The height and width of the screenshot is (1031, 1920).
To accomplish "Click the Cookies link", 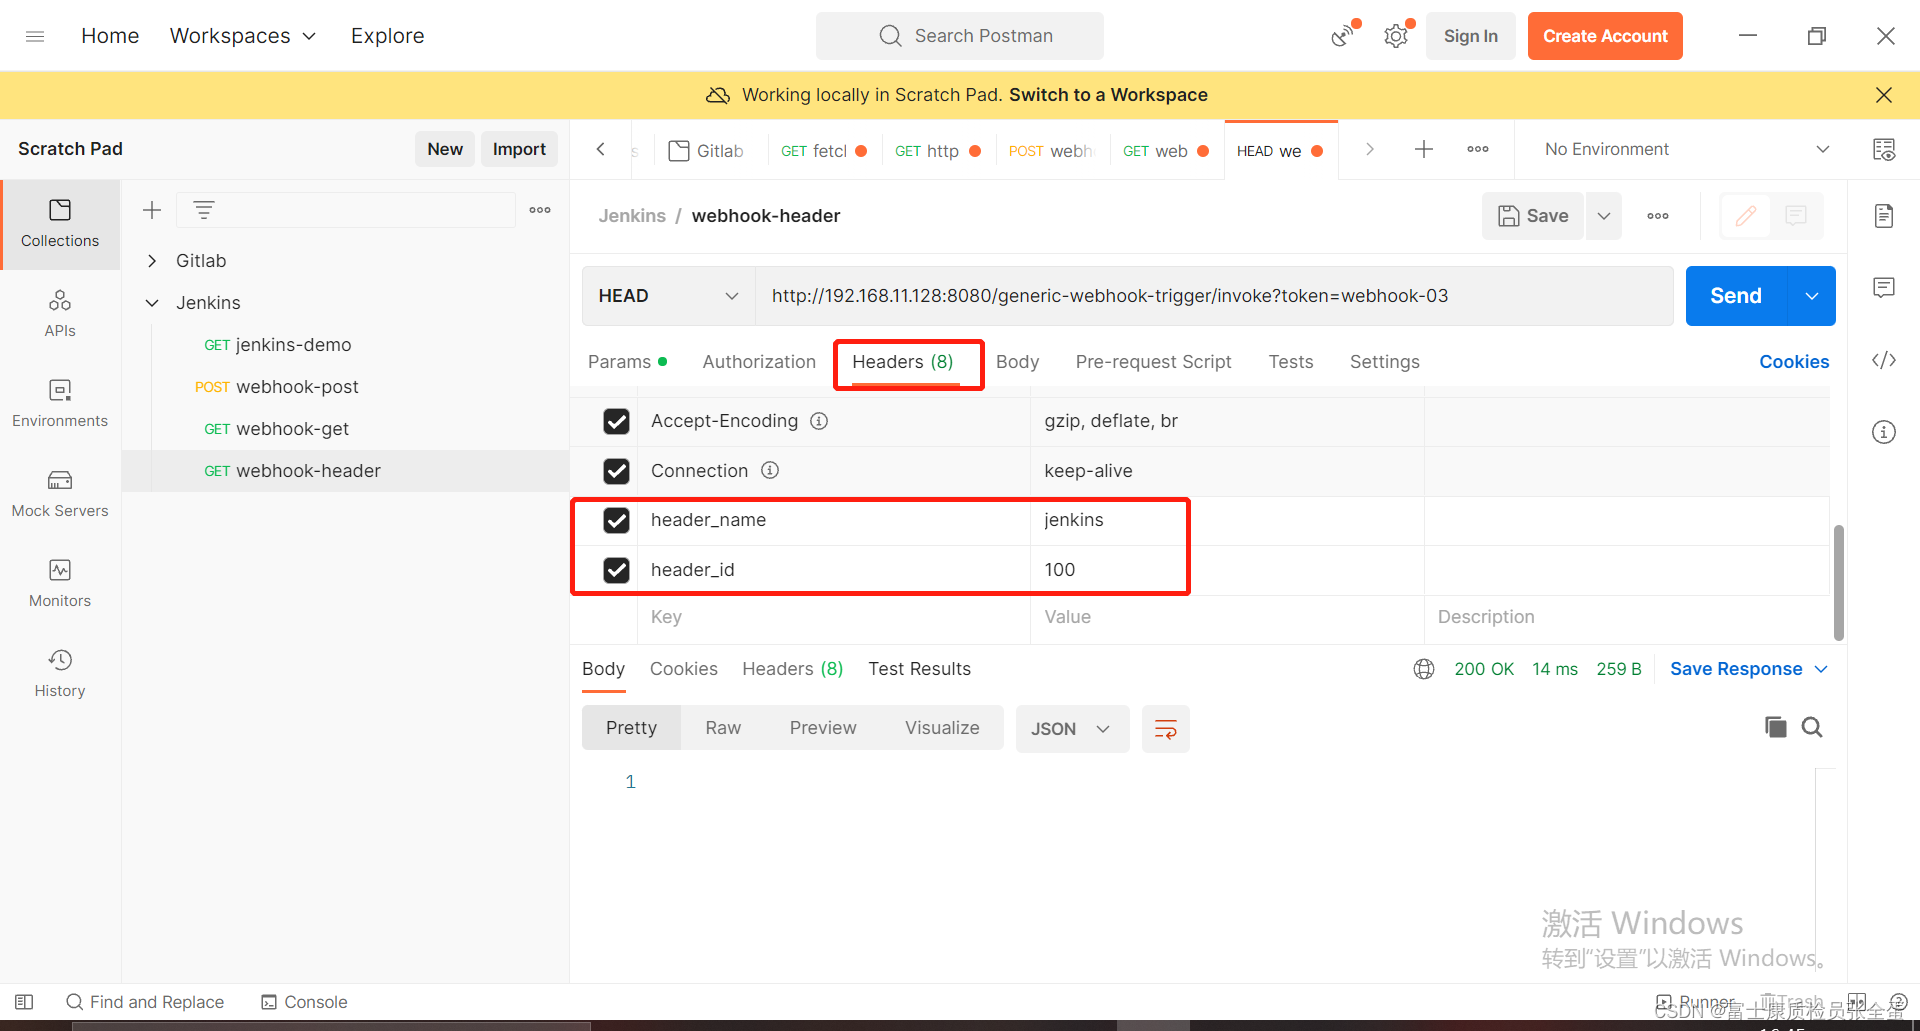I will pyautogui.click(x=1794, y=362).
